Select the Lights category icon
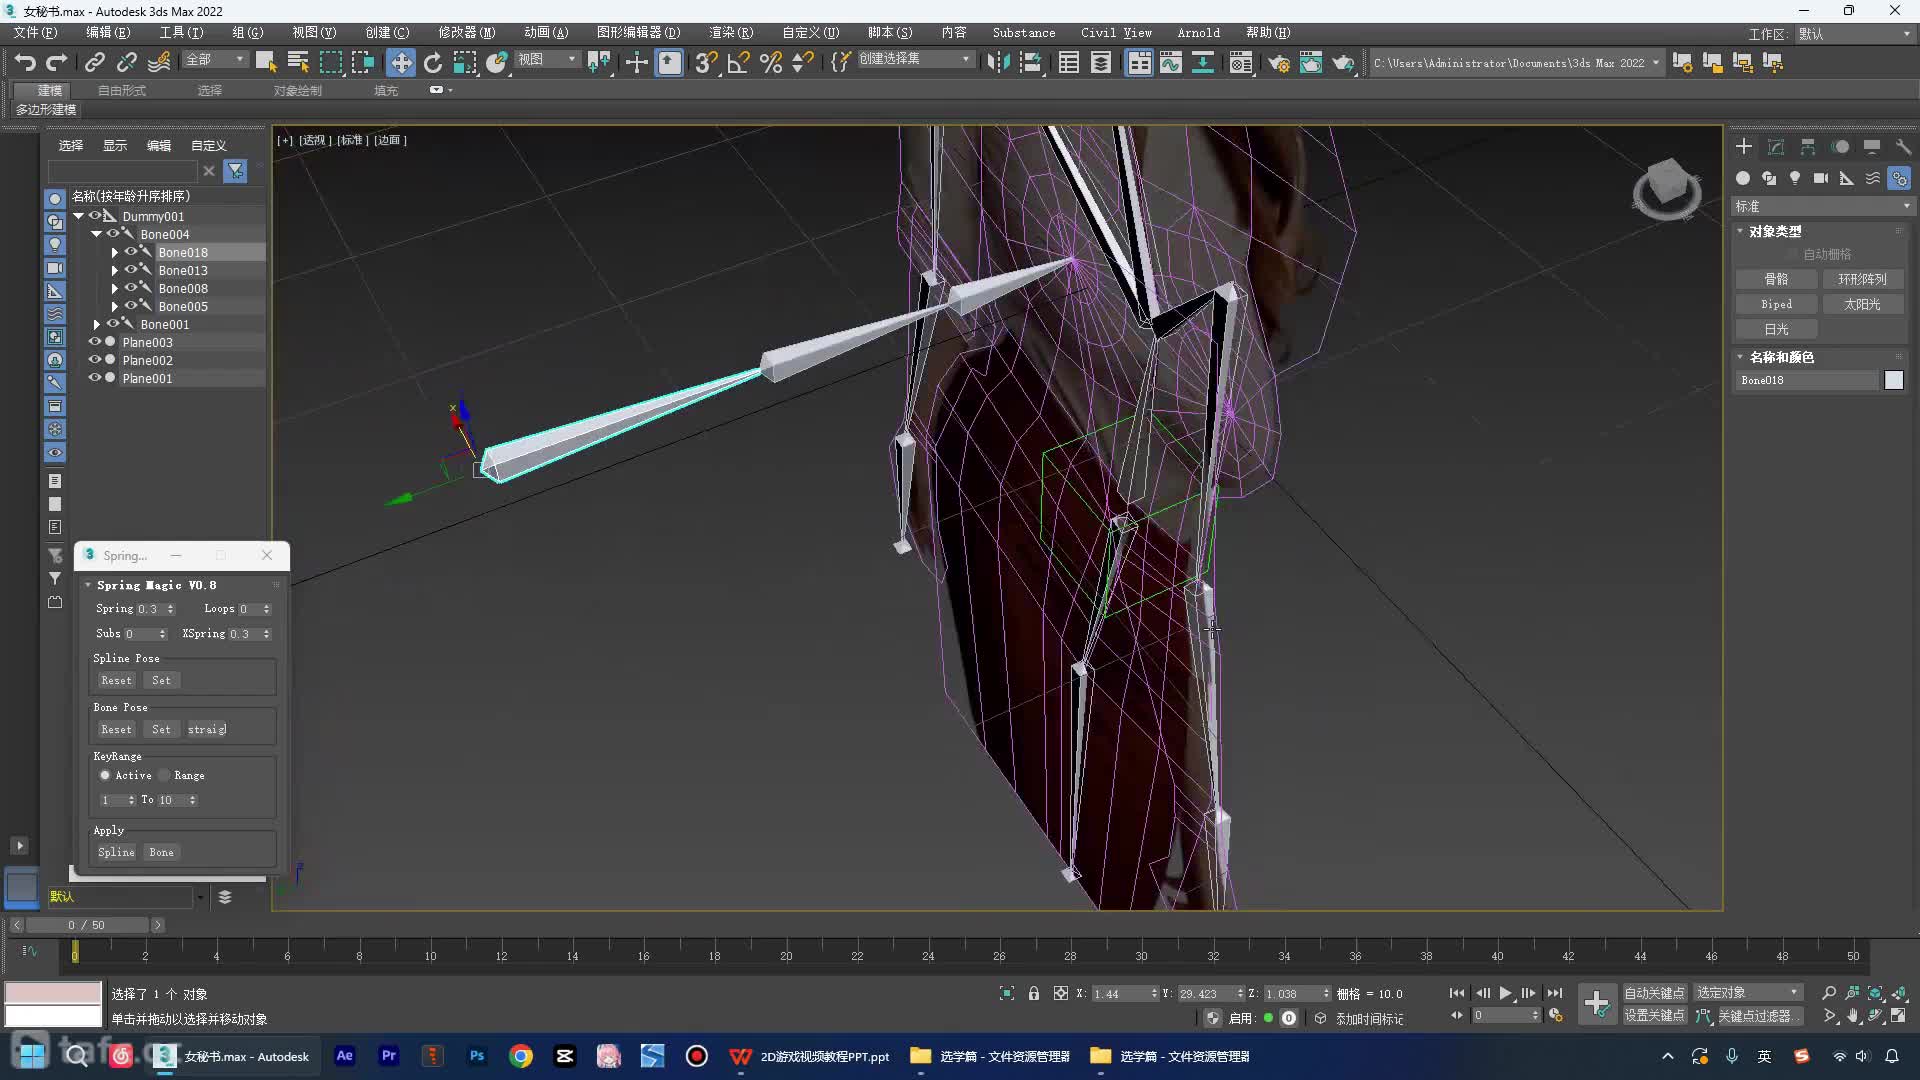This screenshot has height=1080, width=1920. (x=1795, y=178)
